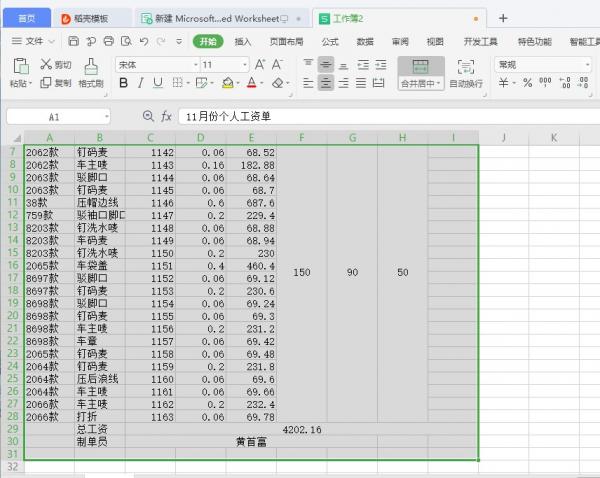Screen dimensions: 600x478
Task: Click the red font color A icon
Action: [251, 83]
